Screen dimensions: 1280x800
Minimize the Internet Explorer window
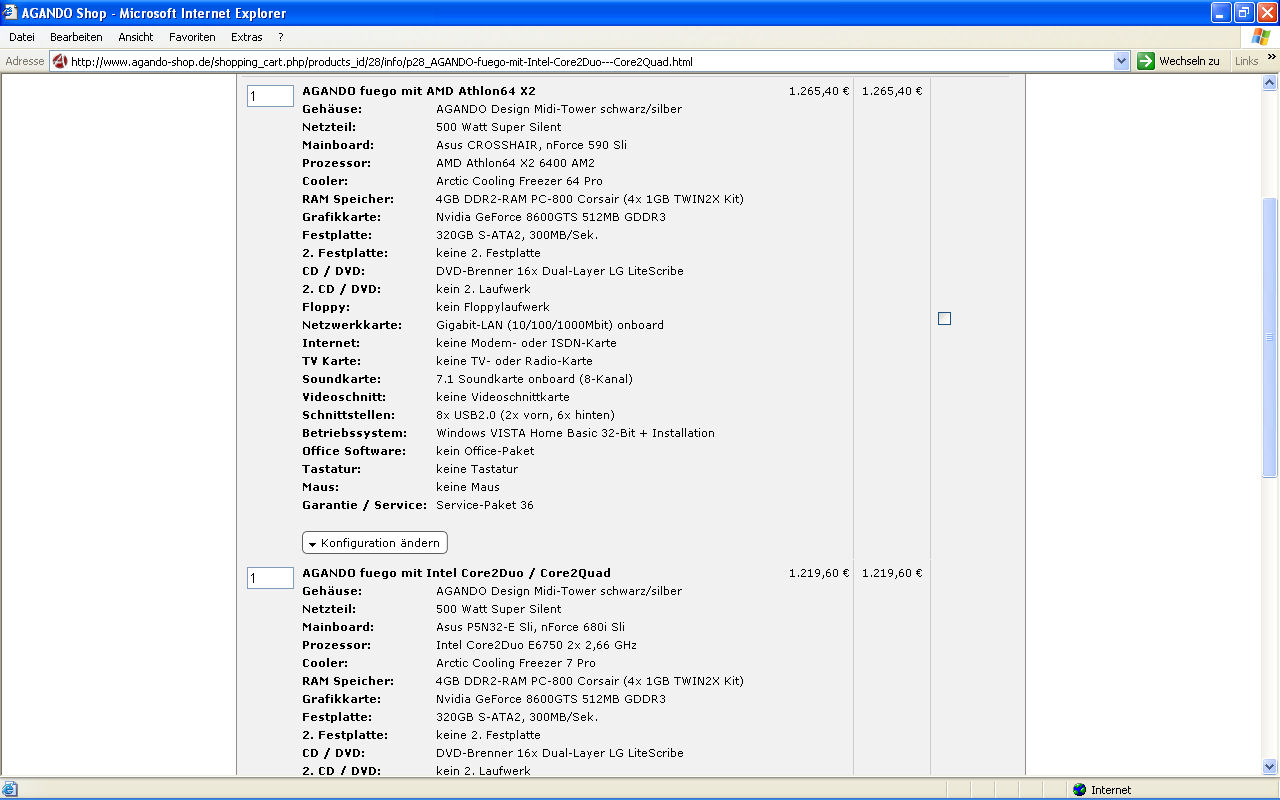click(1221, 13)
